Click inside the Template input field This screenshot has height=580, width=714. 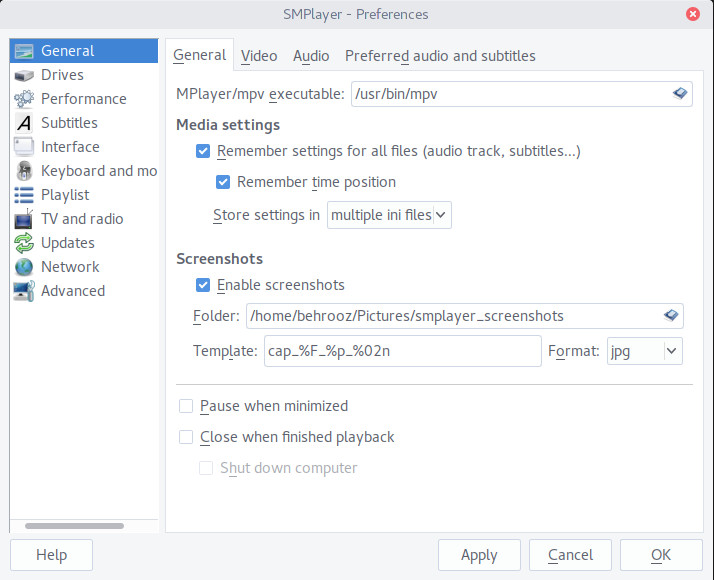point(403,351)
